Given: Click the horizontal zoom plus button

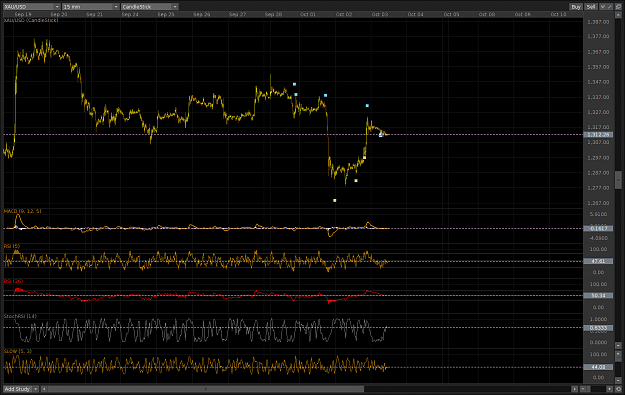Looking at the screenshot, I should click(609, 389).
